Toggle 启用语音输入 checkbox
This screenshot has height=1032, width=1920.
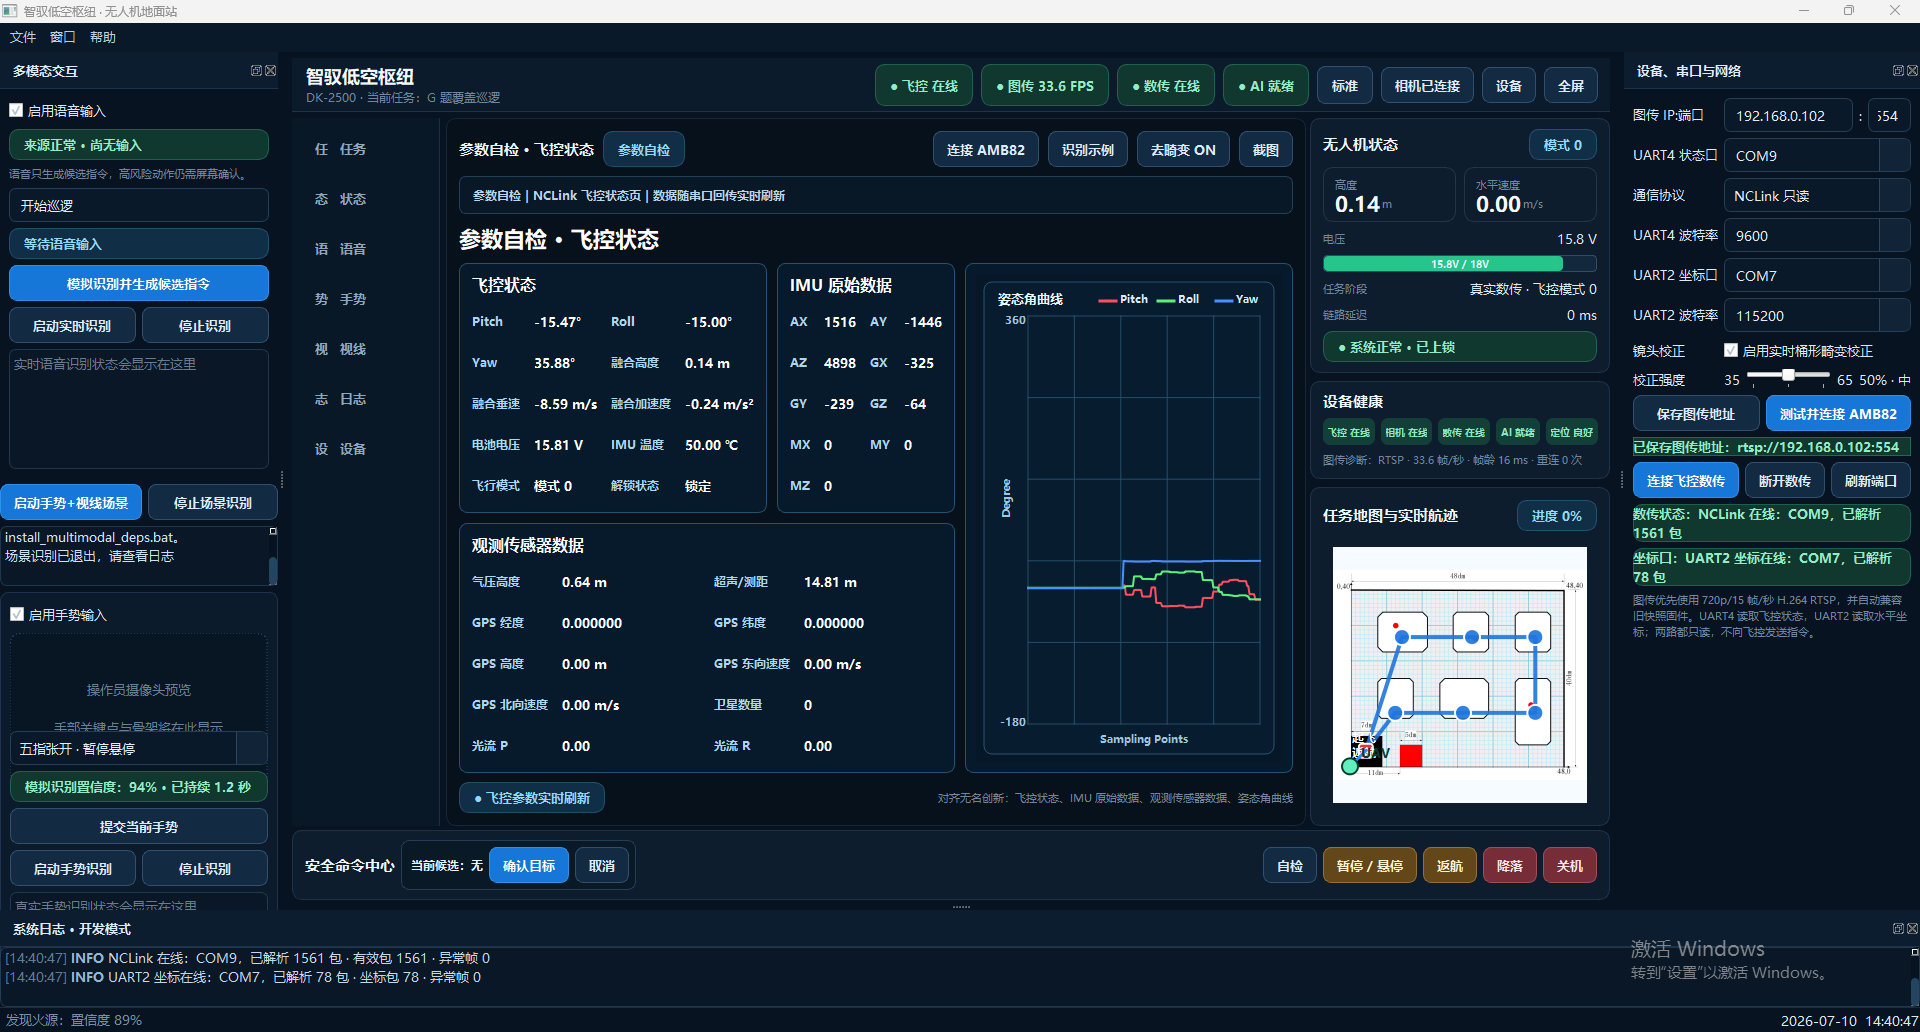(16, 111)
